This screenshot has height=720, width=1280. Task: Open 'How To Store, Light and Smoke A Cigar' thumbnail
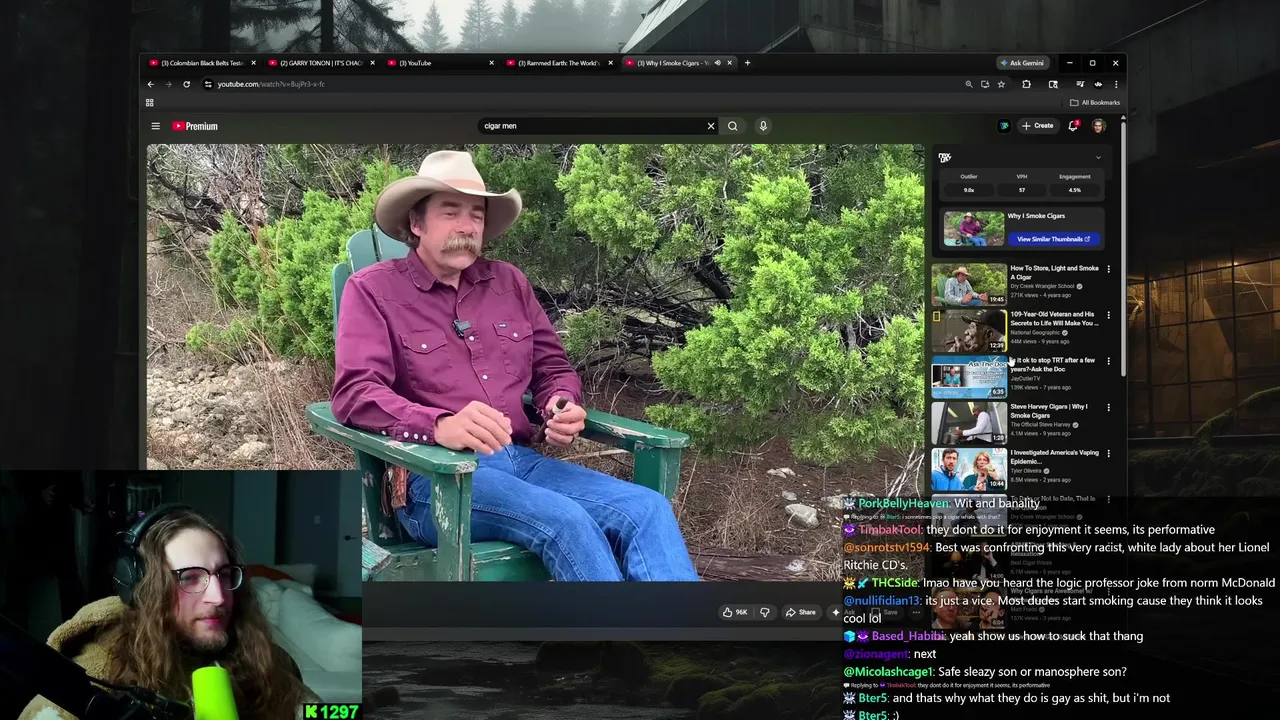[969, 285]
